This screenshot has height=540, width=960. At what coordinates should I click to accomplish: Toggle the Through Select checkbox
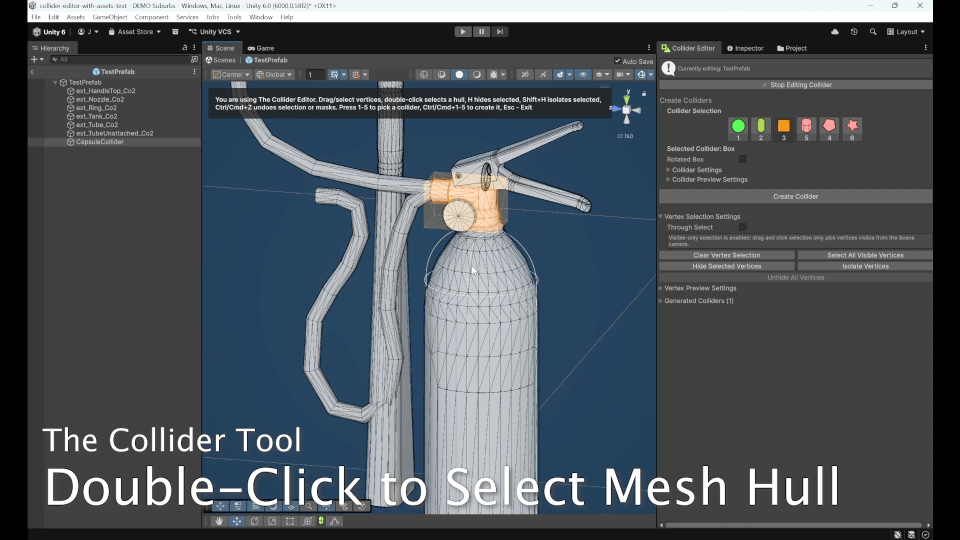pyautogui.click(x=742, y=227)
